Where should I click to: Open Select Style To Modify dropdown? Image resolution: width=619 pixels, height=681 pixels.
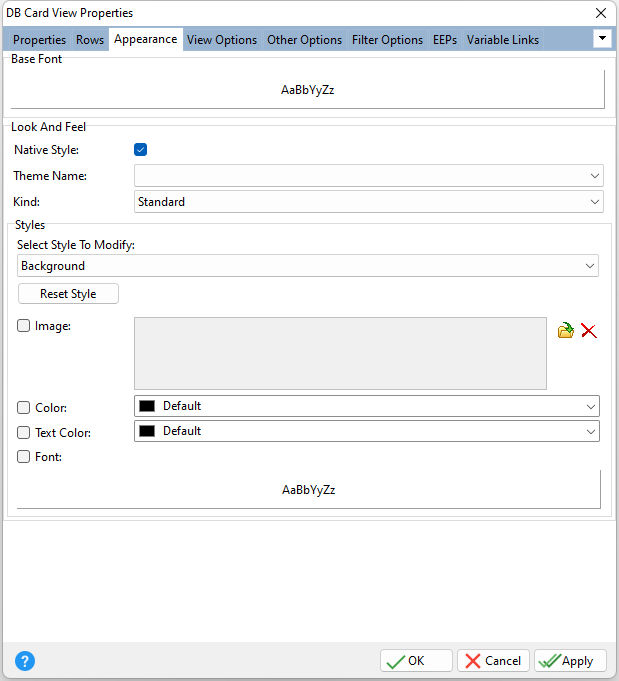point(308,266)
